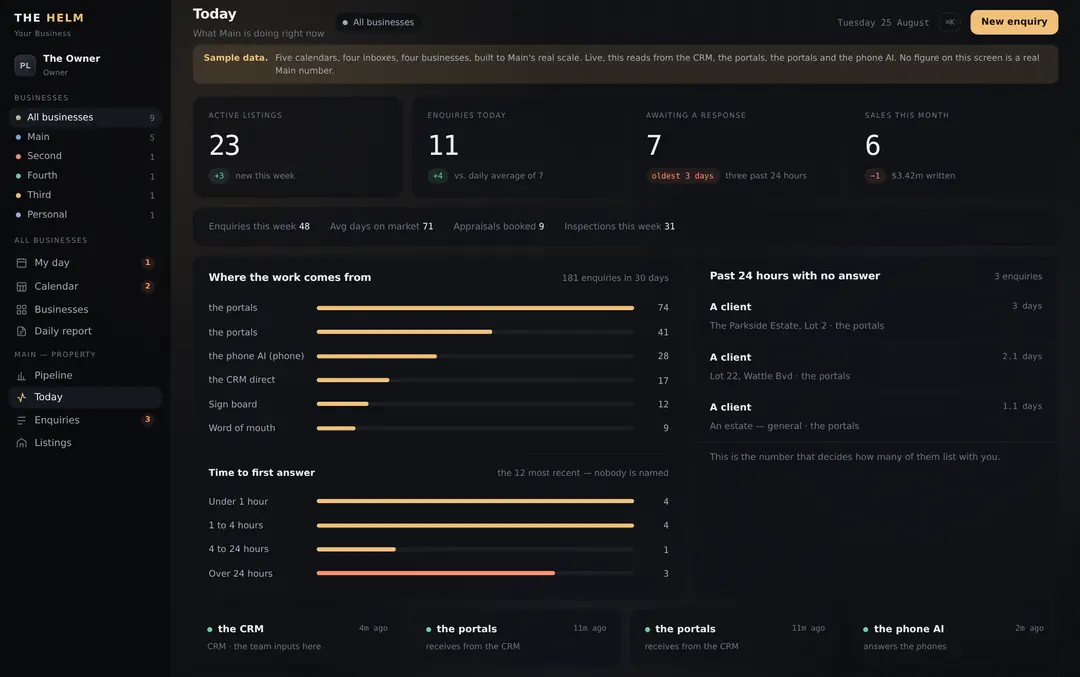Click the Businesses grid icon
This screenshot has height=677, width=1080.
pyautogui.click(x=21, y=310)
